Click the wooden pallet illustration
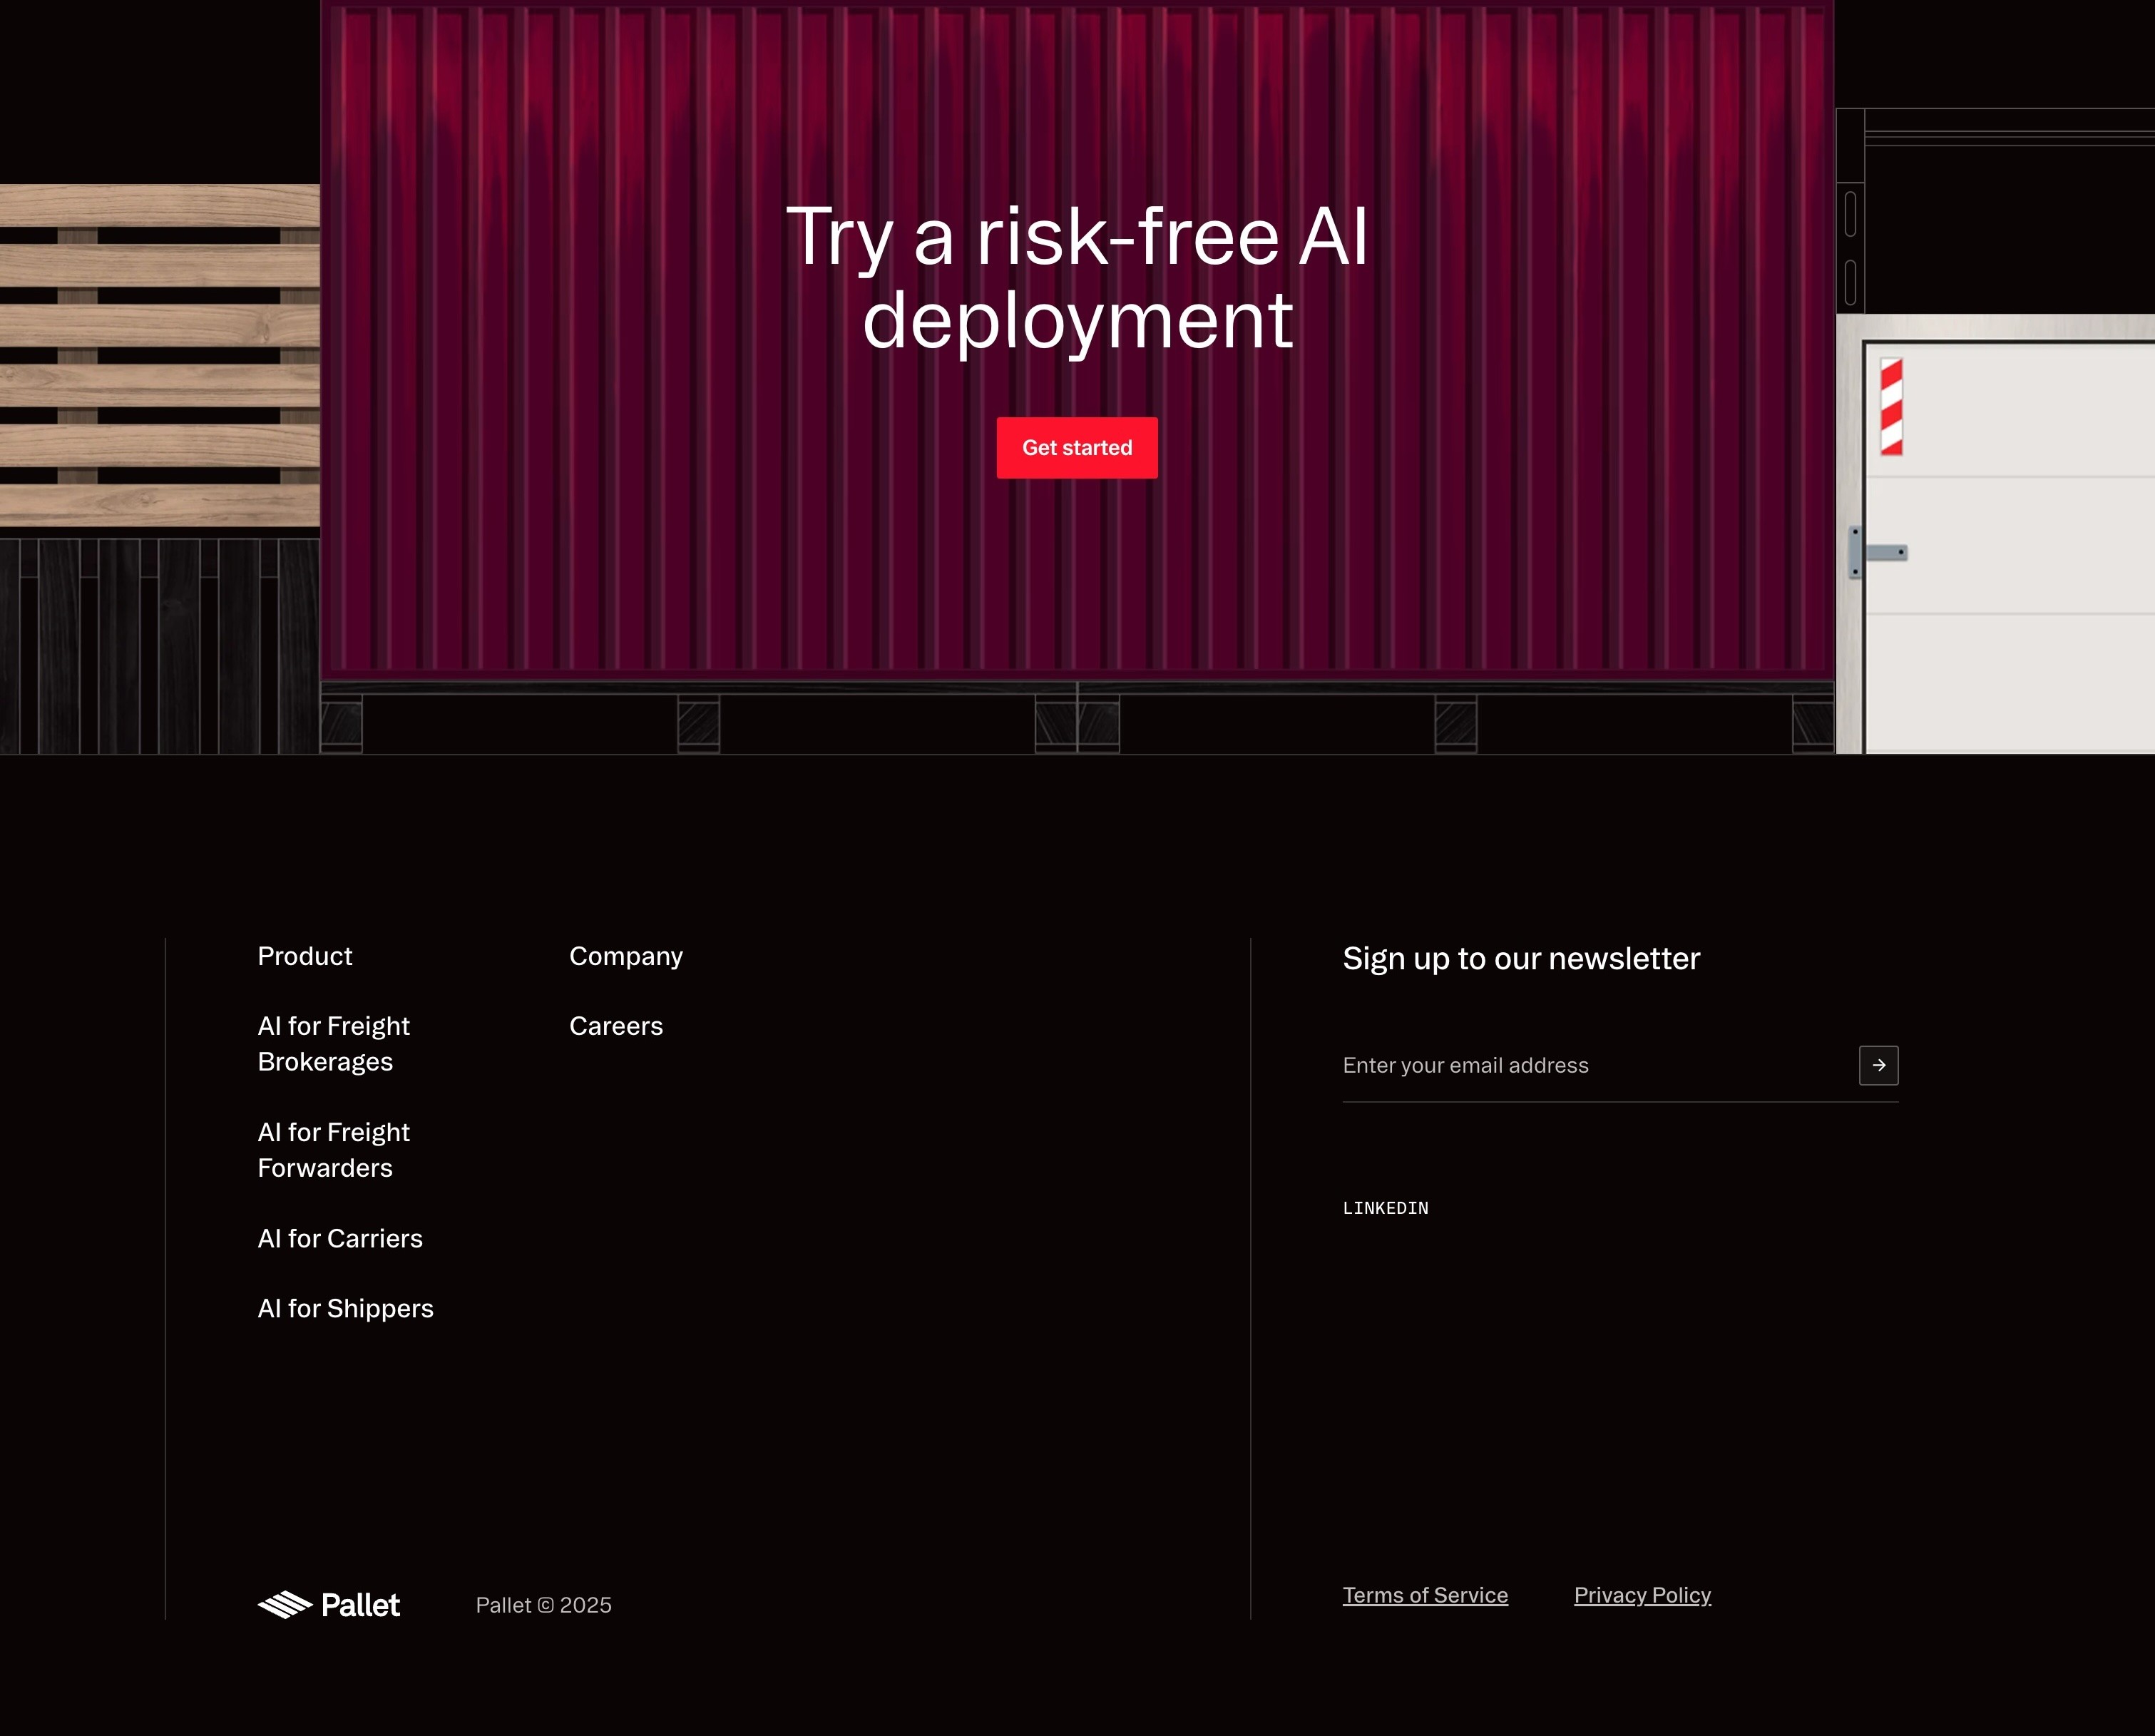 [160, 355]
